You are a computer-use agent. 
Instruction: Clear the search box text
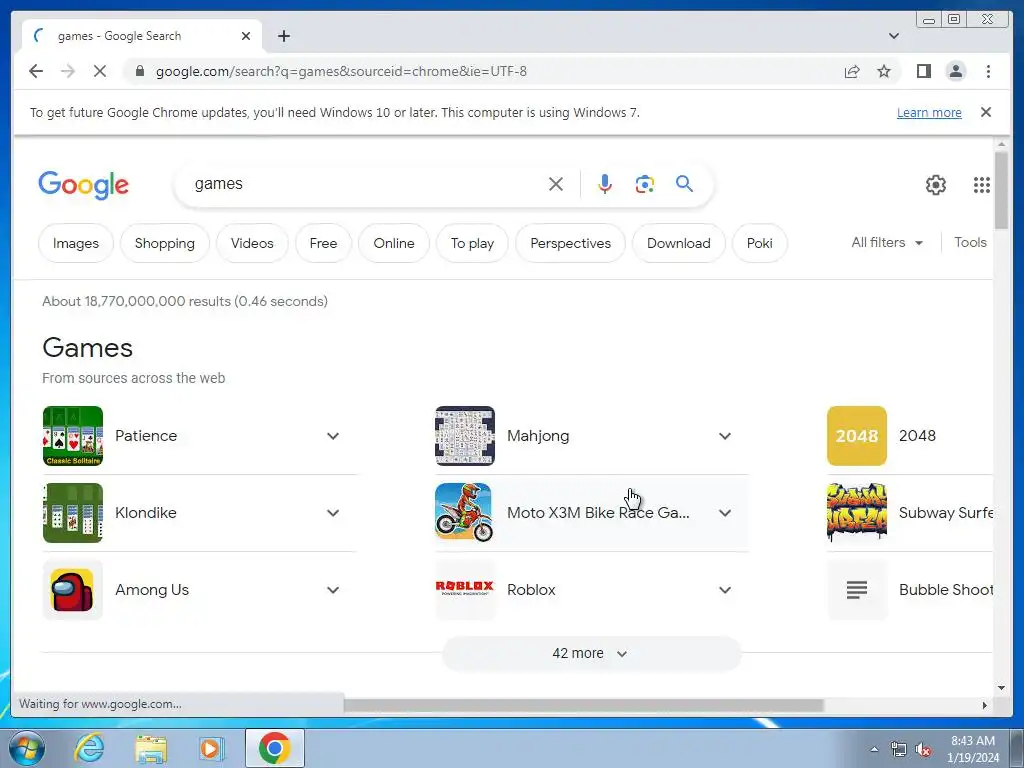point(556,184)
